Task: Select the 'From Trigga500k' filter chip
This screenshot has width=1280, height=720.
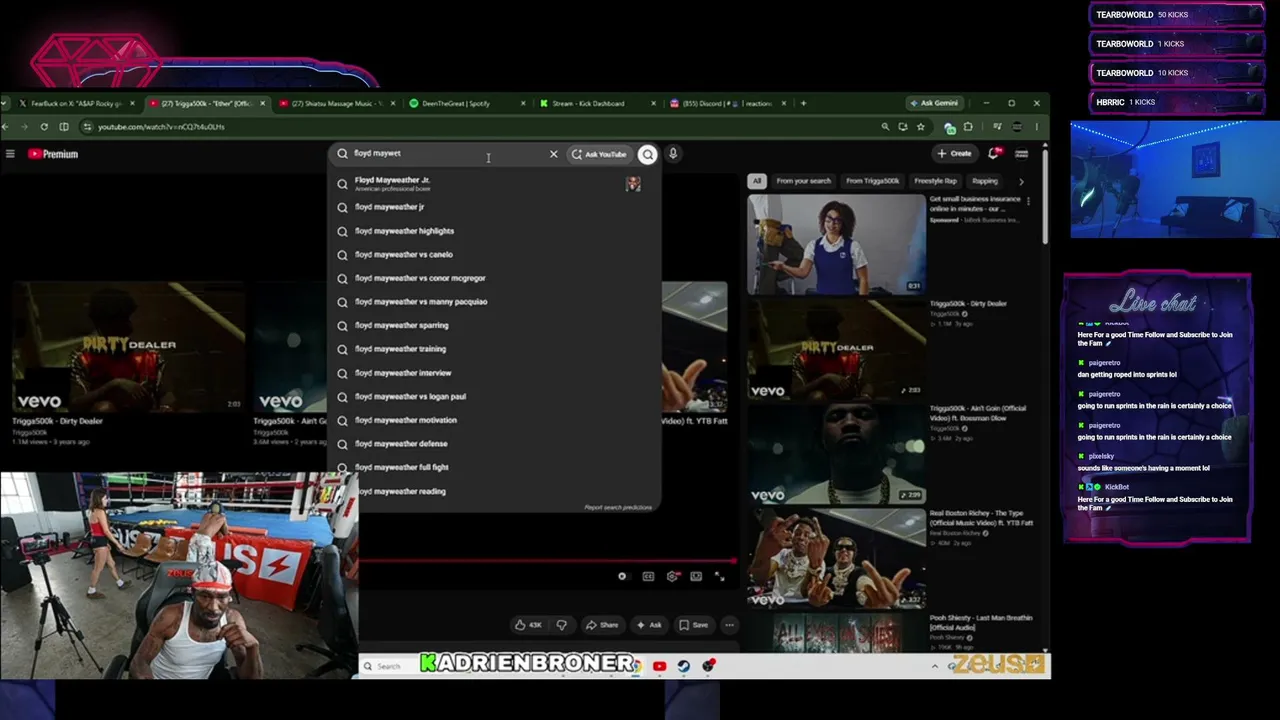Action: [x=872, y=181]
